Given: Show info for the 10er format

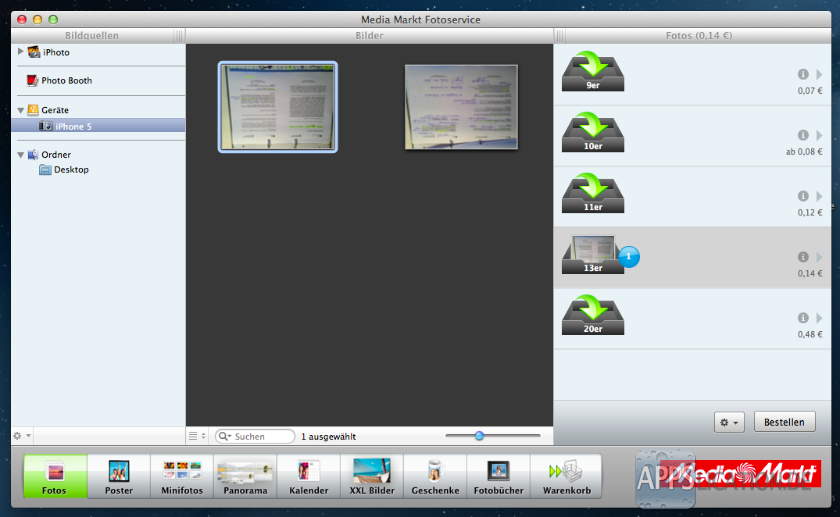Looking at the screenshot, I should (802, 135).
